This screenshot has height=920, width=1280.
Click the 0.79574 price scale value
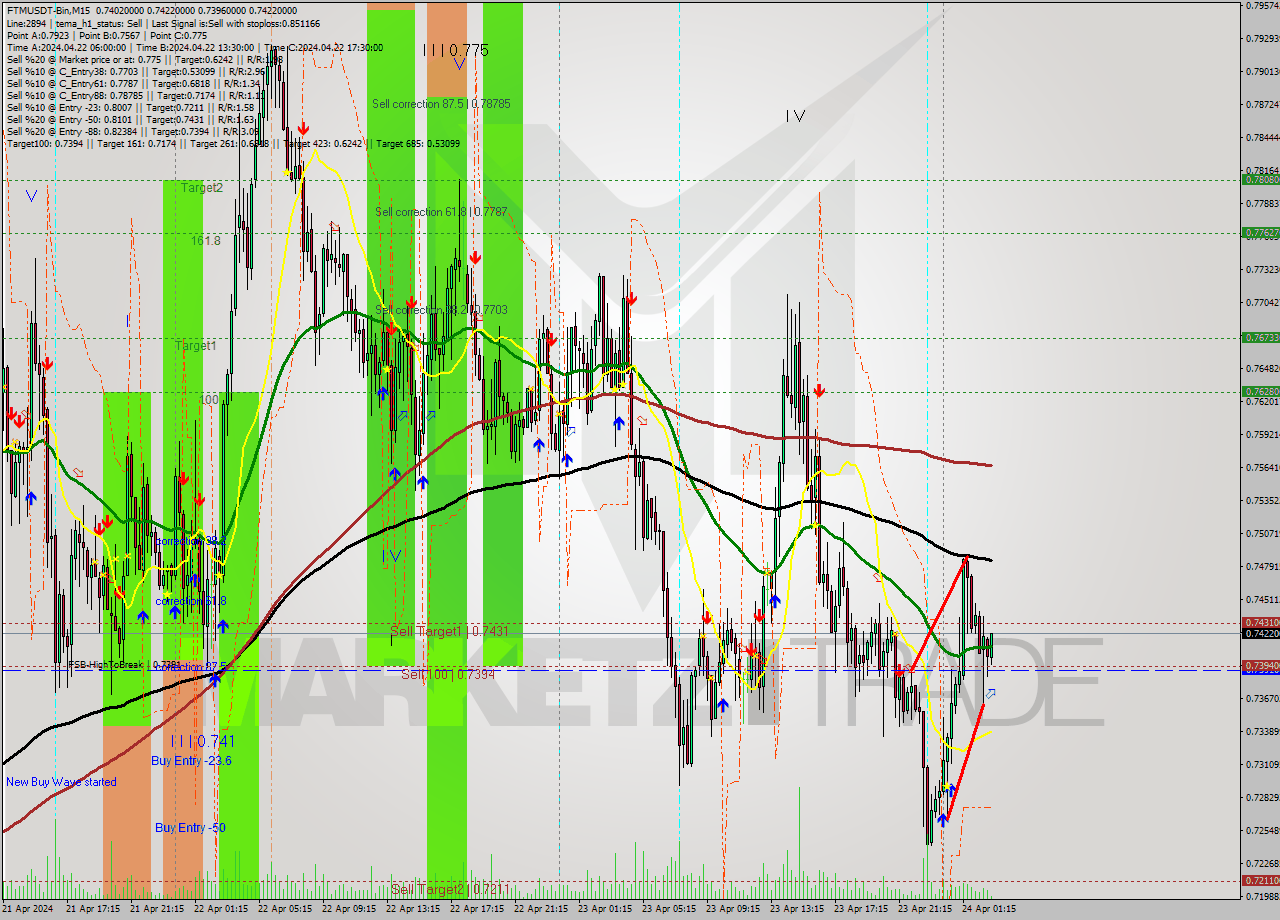point(1262,6)
